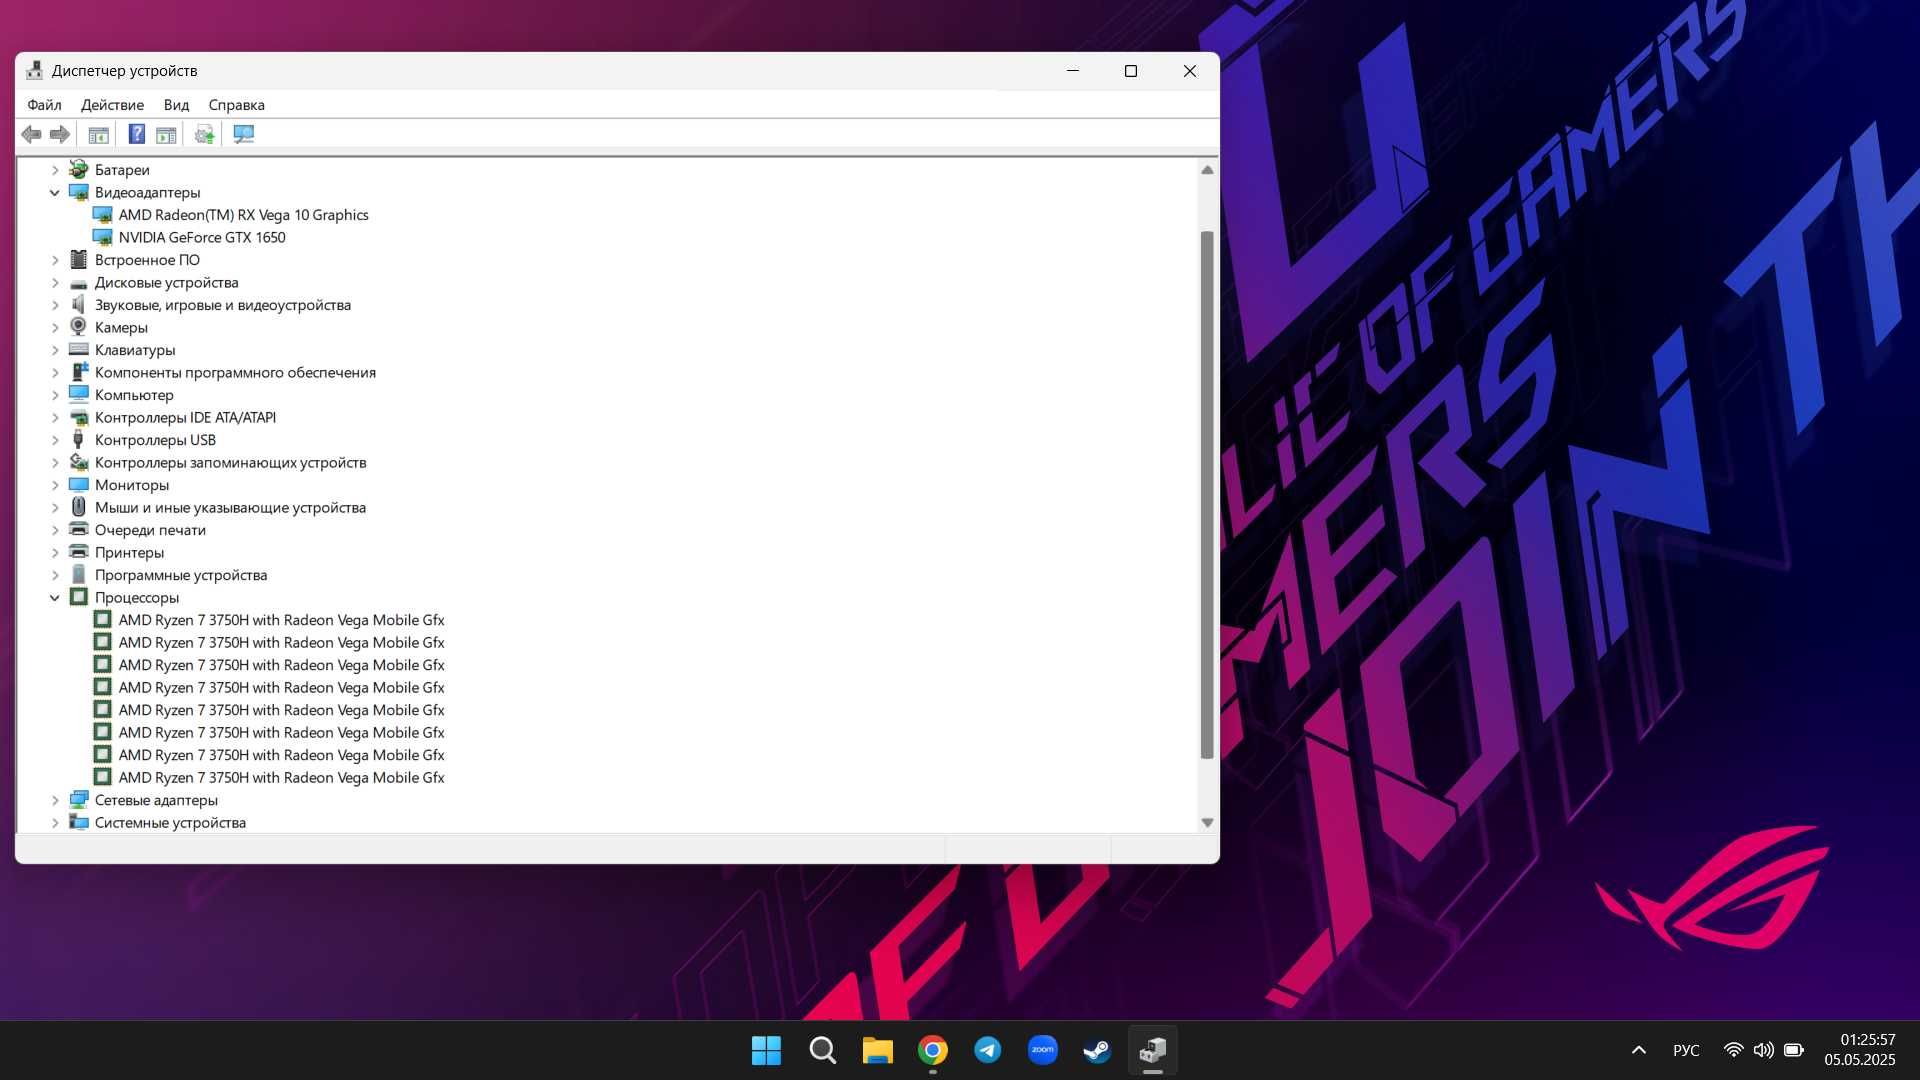This screenshot has height=1080, width=1920.
Task: Select NVIDIA GeForce GTX 1650 device
Action: [202, 237]
